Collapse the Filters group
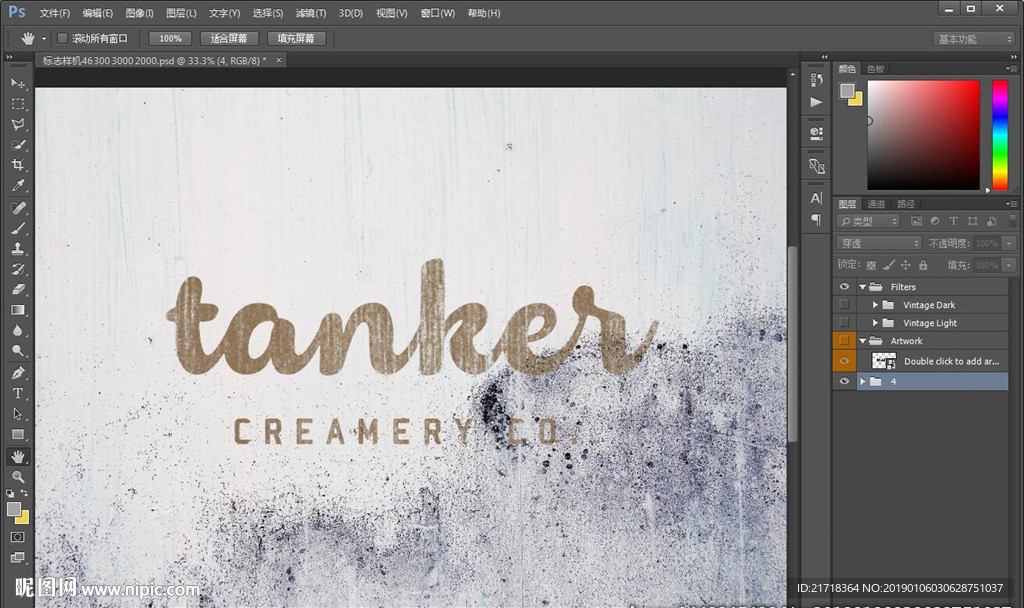Image resolution: width=1024 pixels, height=608 pixels. pyautogui.click(x=863, y=287)
